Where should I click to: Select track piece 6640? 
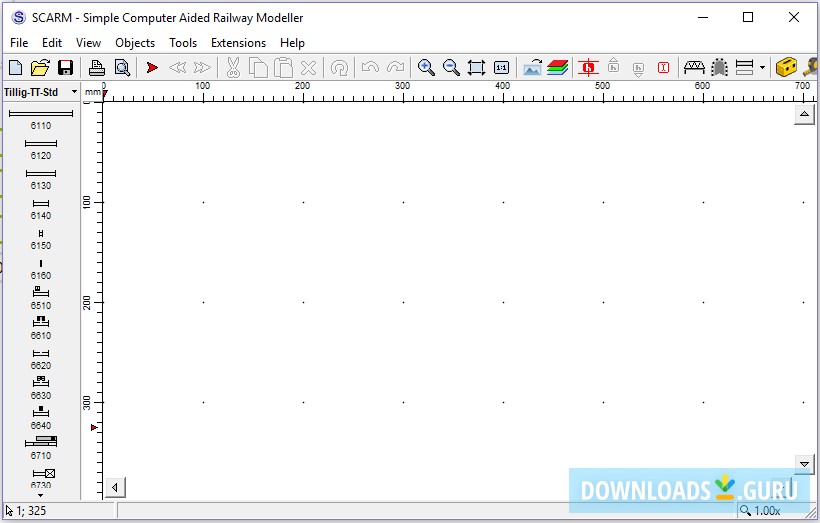(x=41, y=418)
